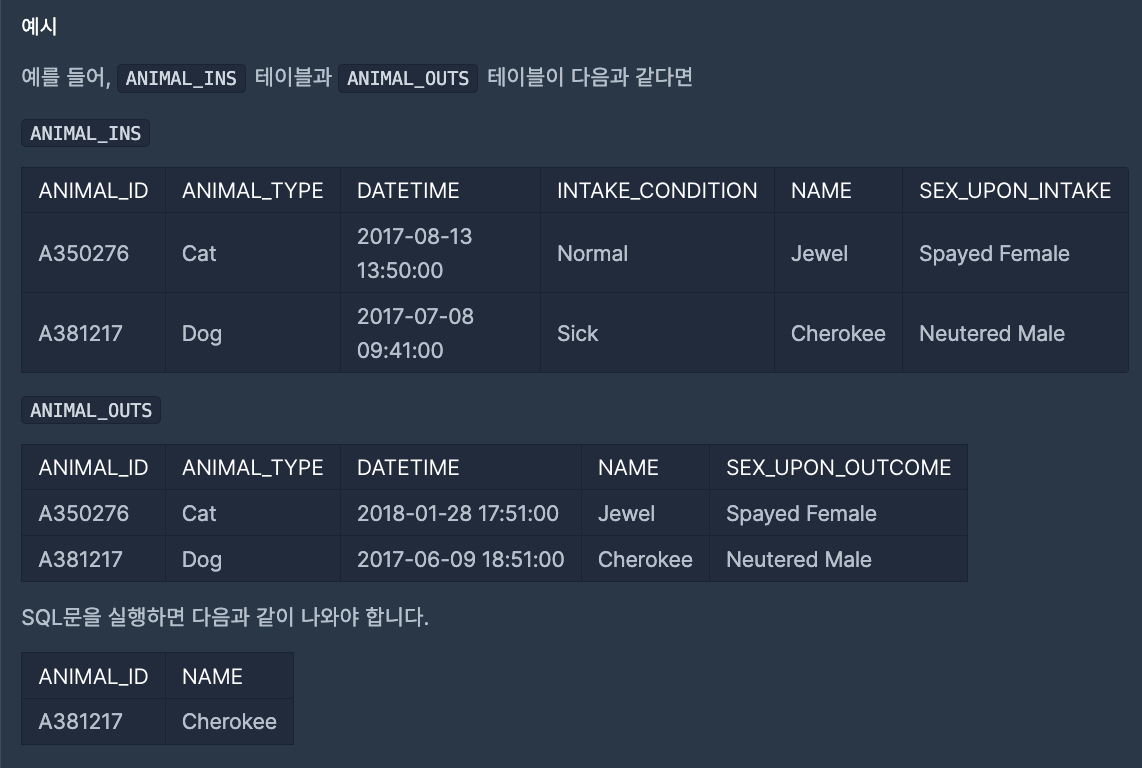Image resolution: width=1142 pixels, height=768 pixels.
Task: Click the Normal intake condition cell
Action: [x=657, y=253]
